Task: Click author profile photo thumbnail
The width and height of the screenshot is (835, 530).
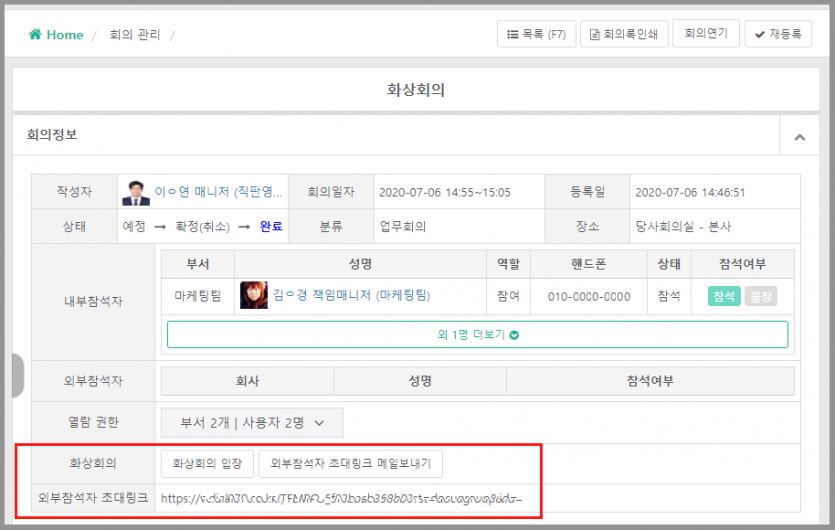Action: 136,192
